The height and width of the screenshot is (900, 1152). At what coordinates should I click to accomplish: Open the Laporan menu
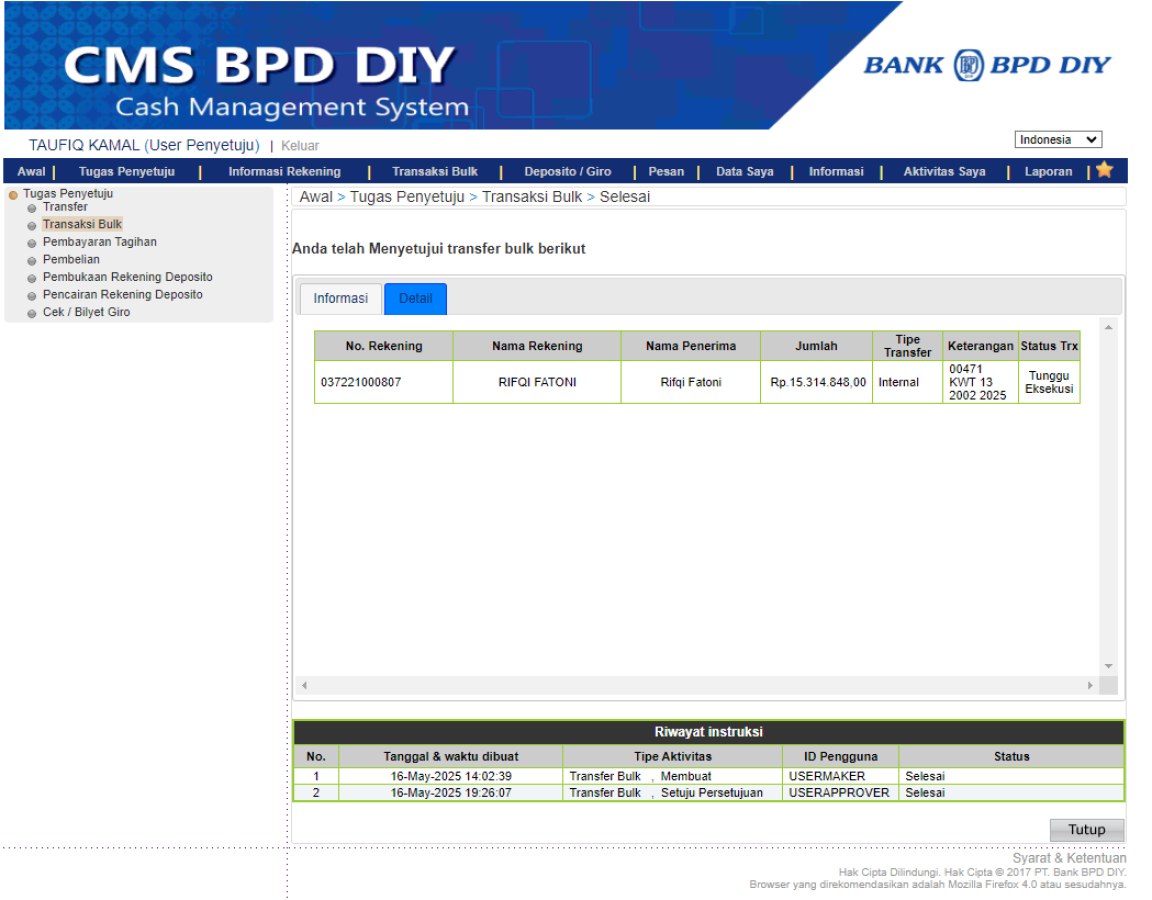click(x=1048, y=171)
